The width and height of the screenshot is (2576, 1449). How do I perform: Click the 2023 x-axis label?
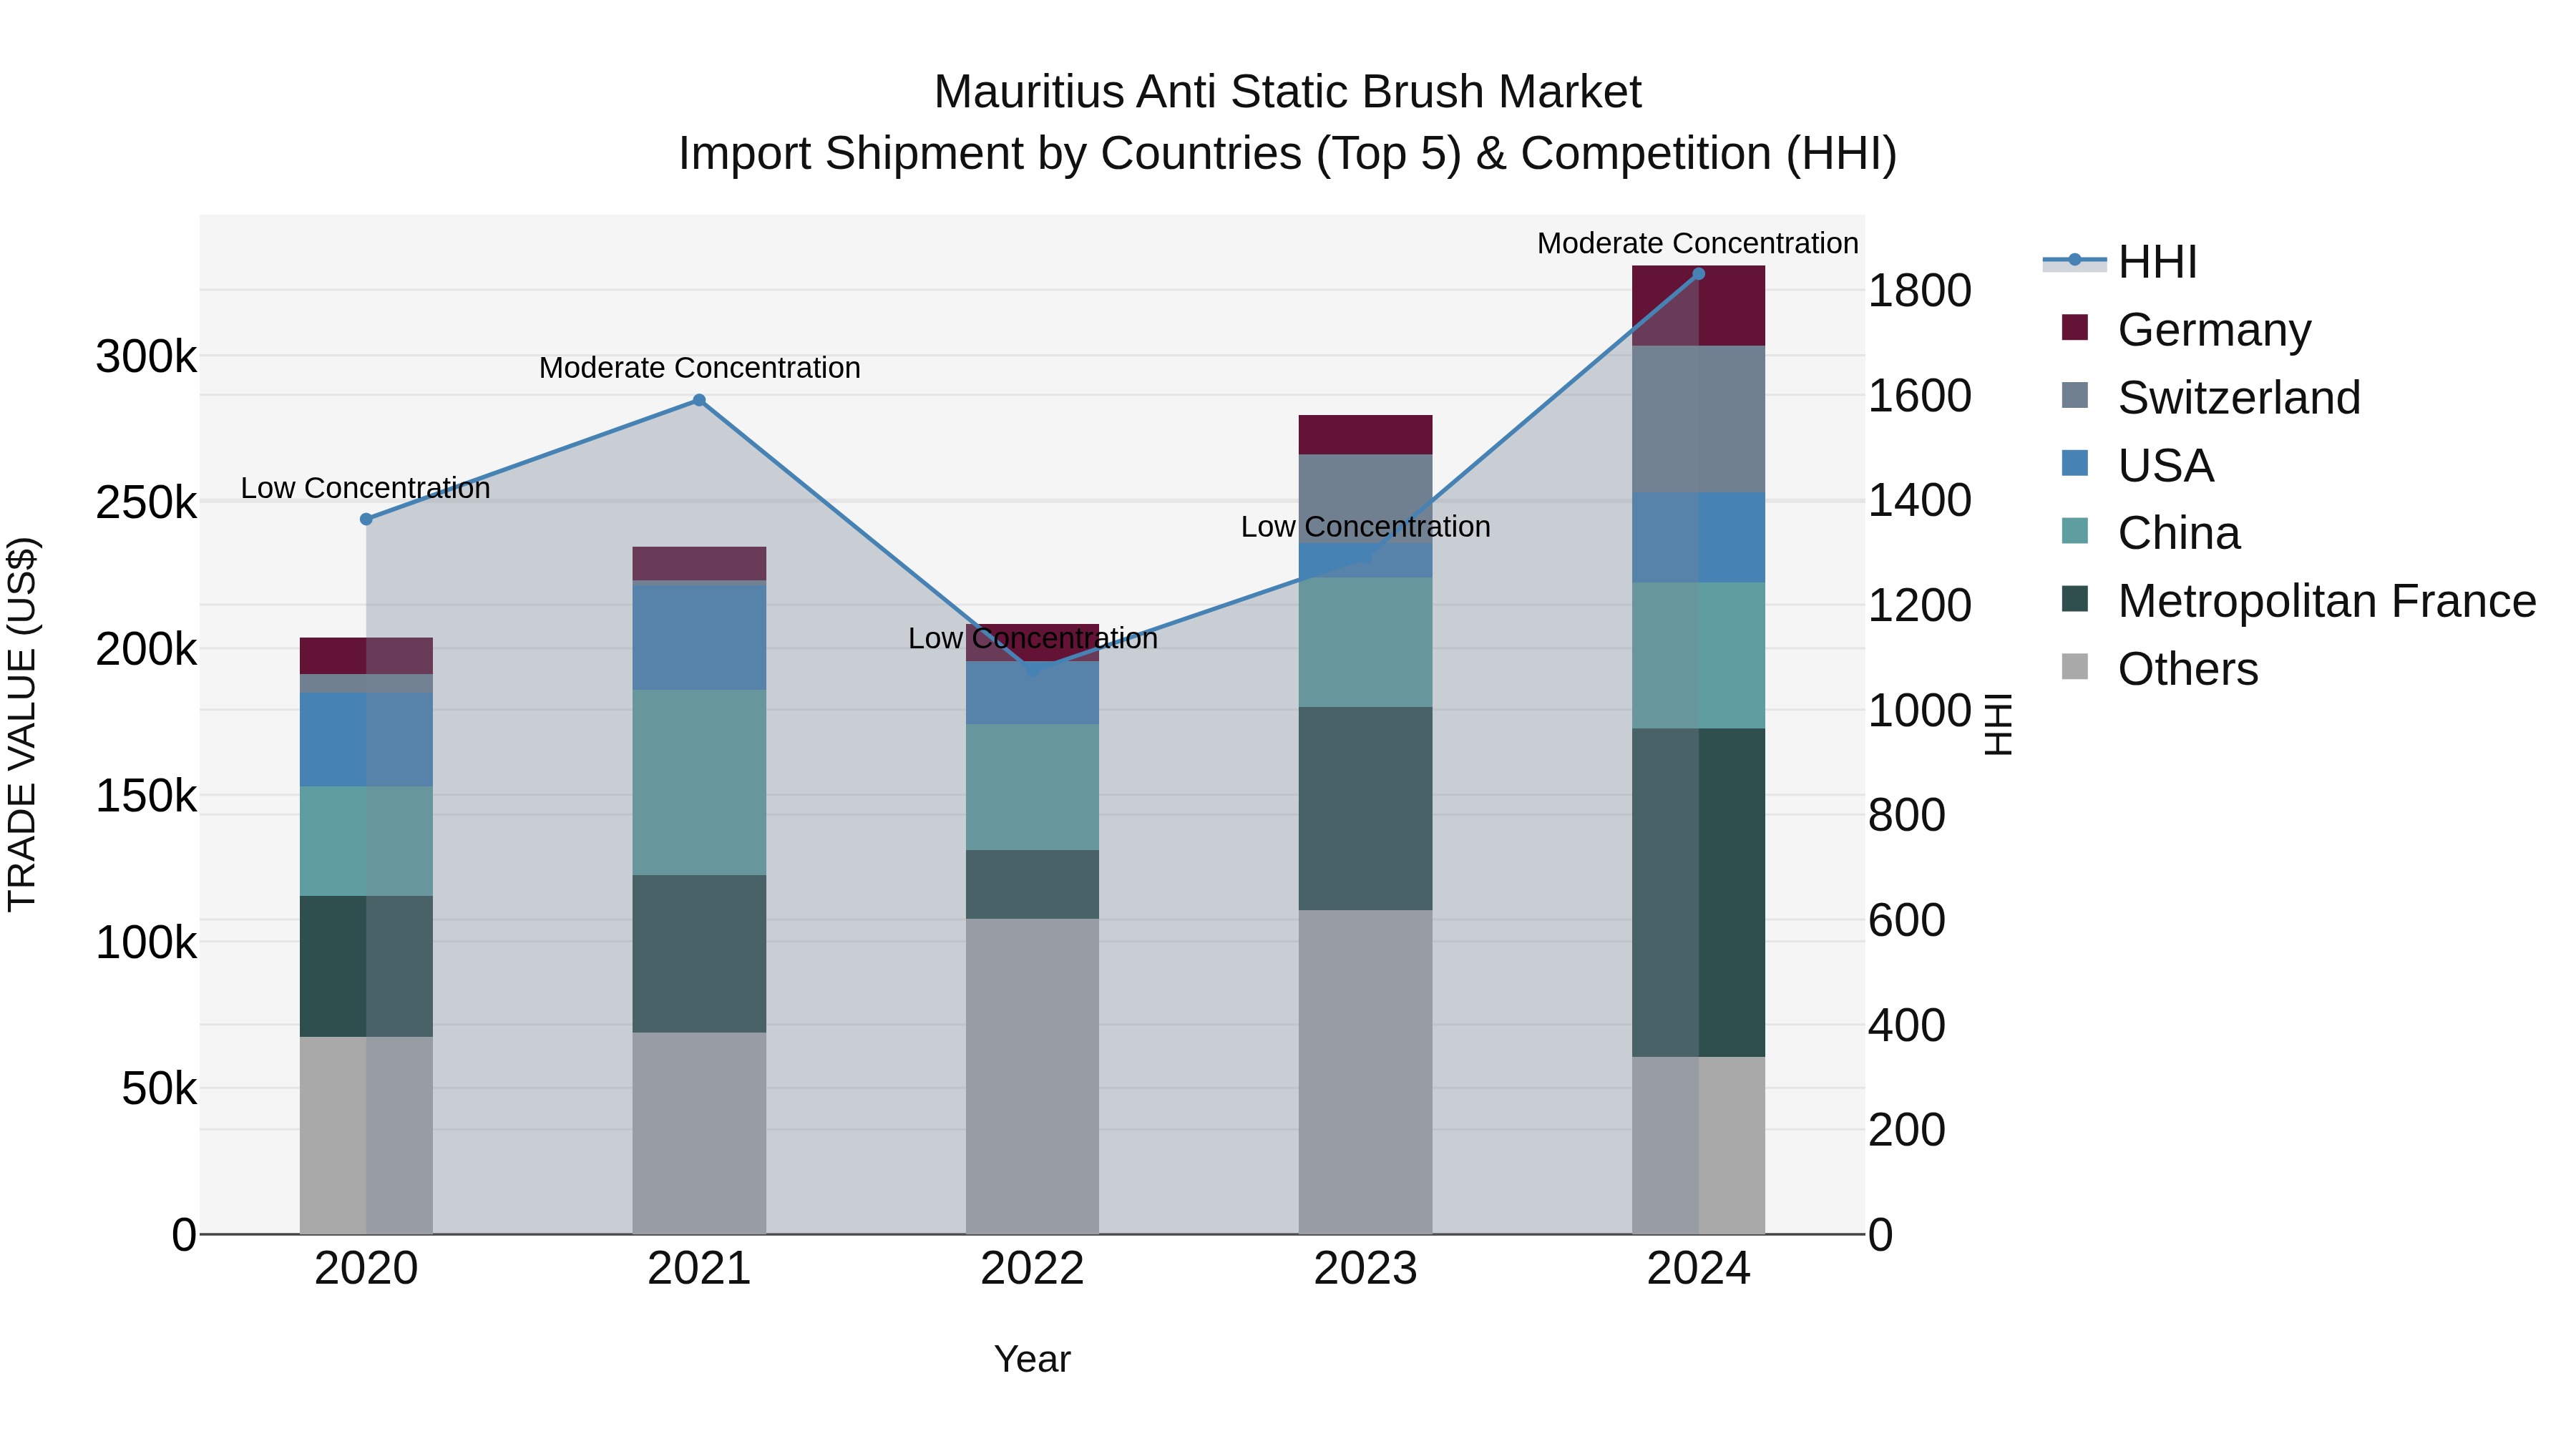pos(1365,1269)
